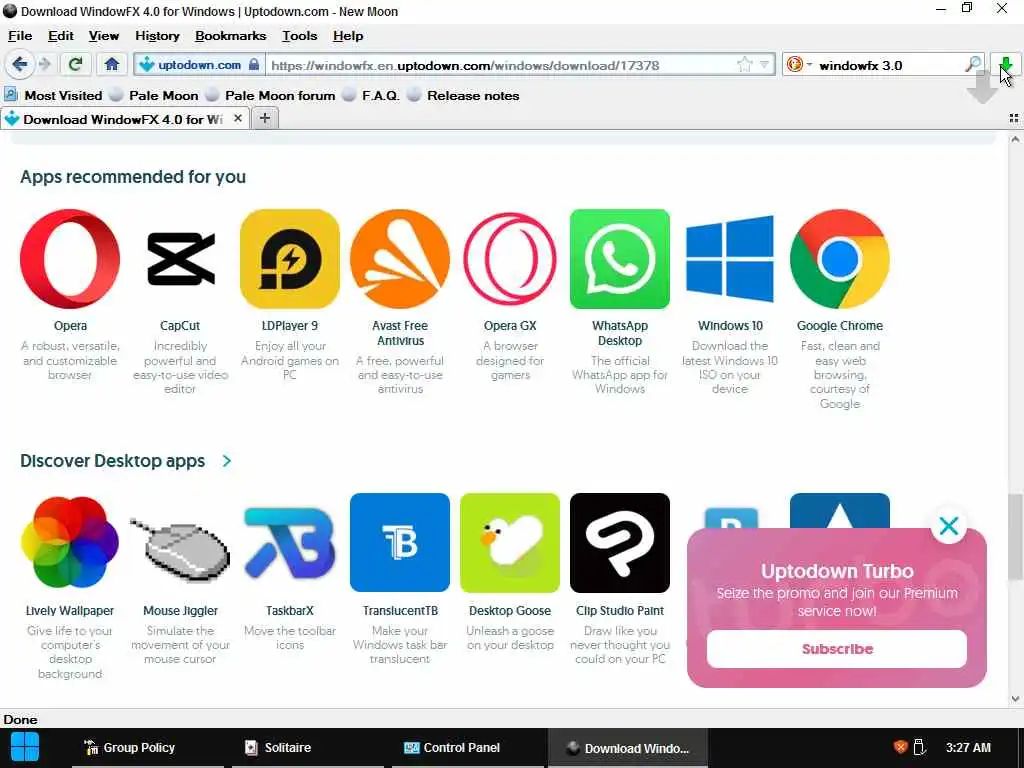Open the search engine selector dropdown
The width and height of the screenshot is (1024, 768).
799,65
